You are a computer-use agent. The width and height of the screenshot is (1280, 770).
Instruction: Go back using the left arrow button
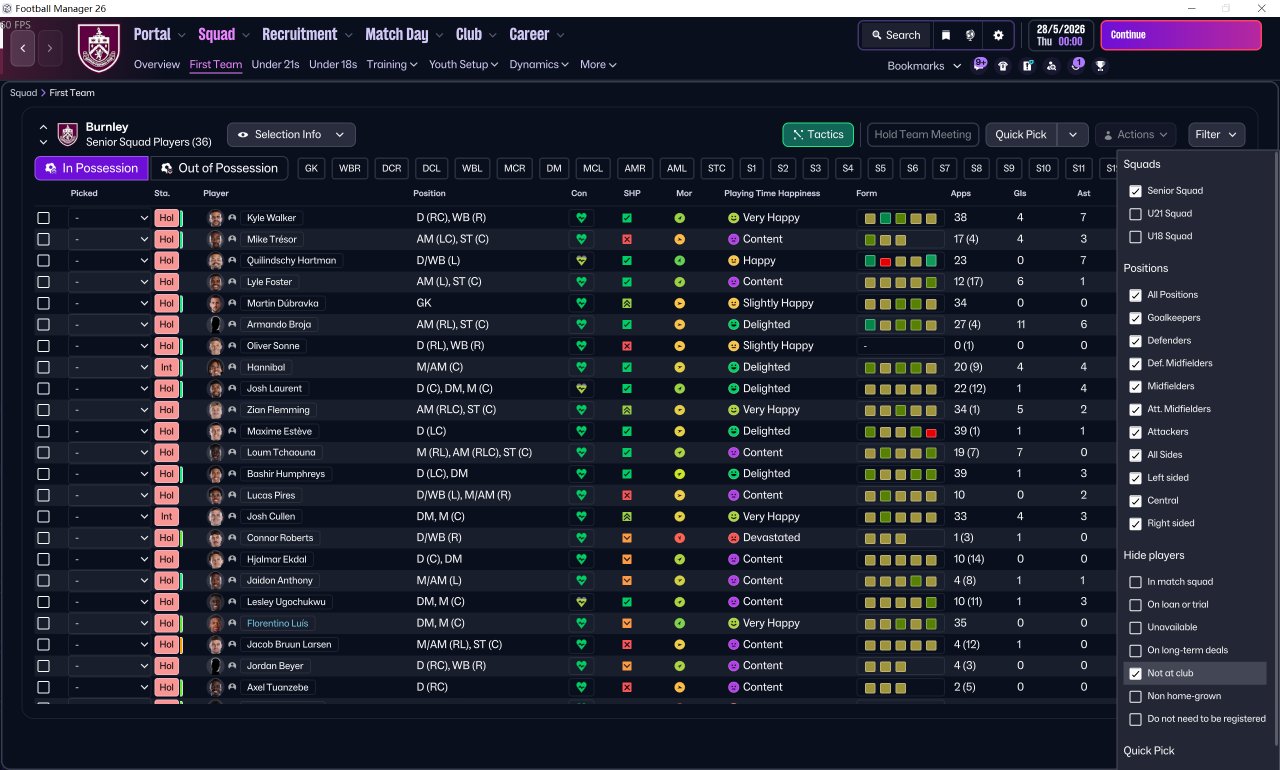pos(23,47)
